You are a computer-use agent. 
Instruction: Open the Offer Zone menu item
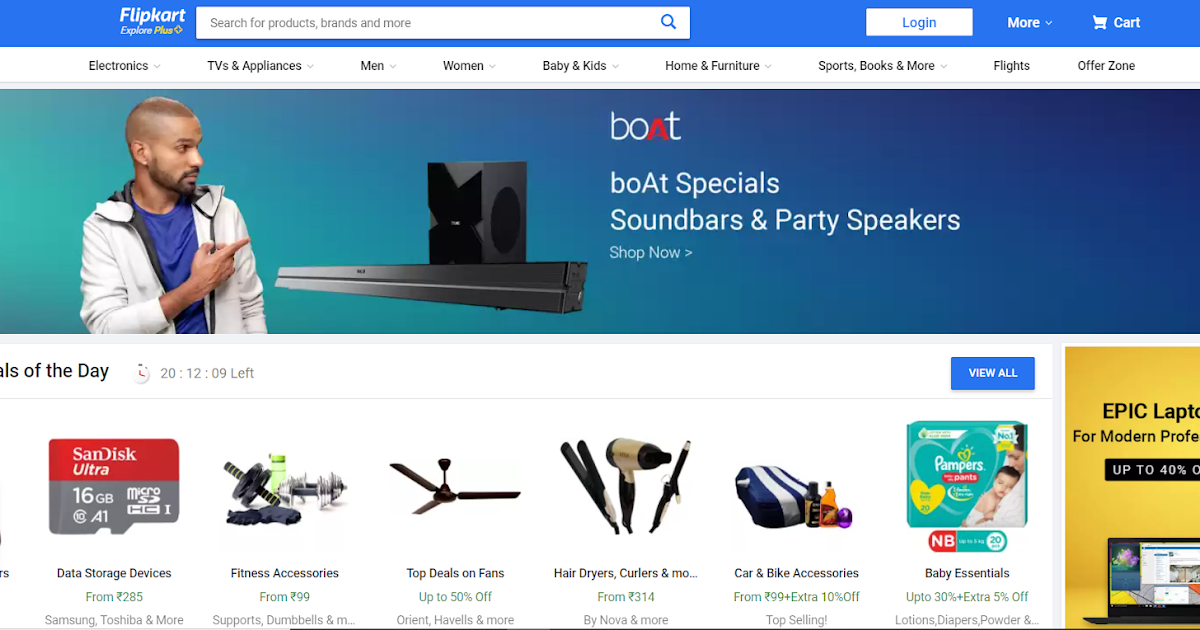[1106, 65]
